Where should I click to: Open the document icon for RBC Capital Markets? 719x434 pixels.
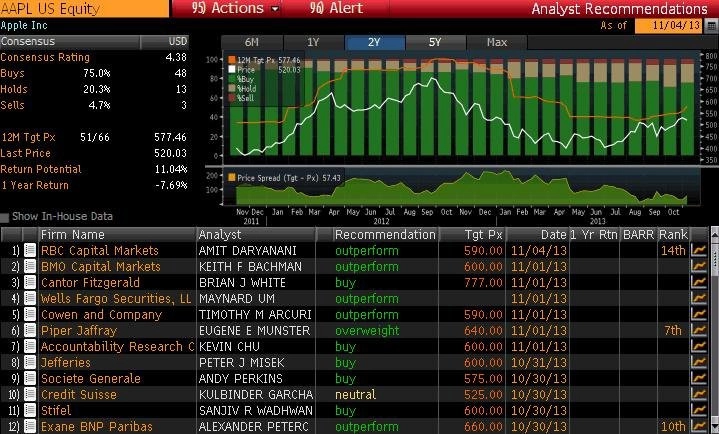click(30, 250)
